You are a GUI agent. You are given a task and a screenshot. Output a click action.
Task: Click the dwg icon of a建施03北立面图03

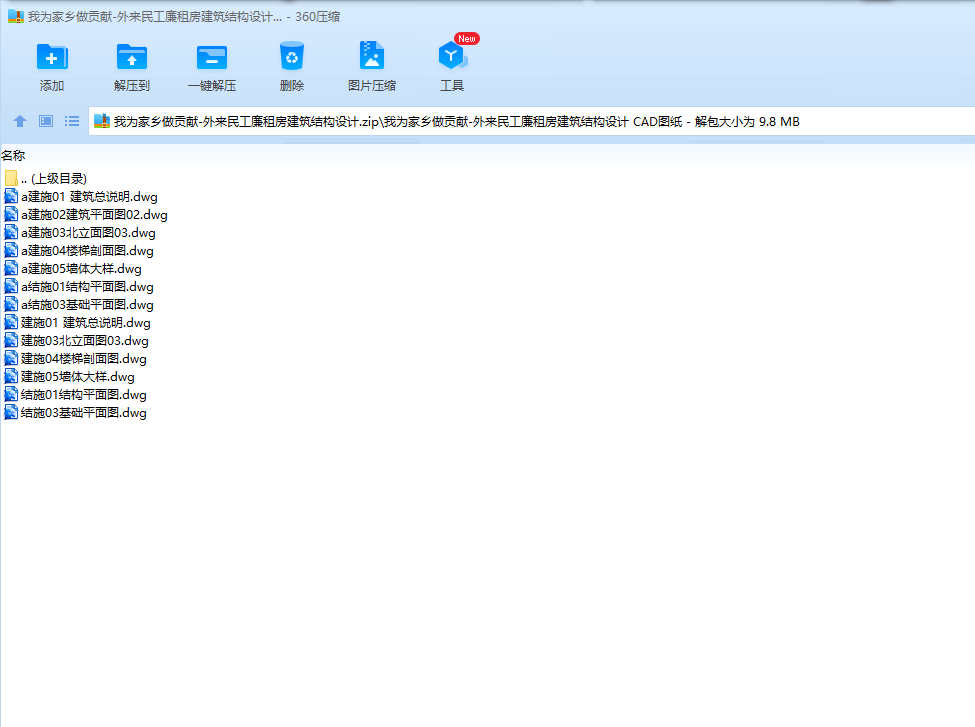11,233
